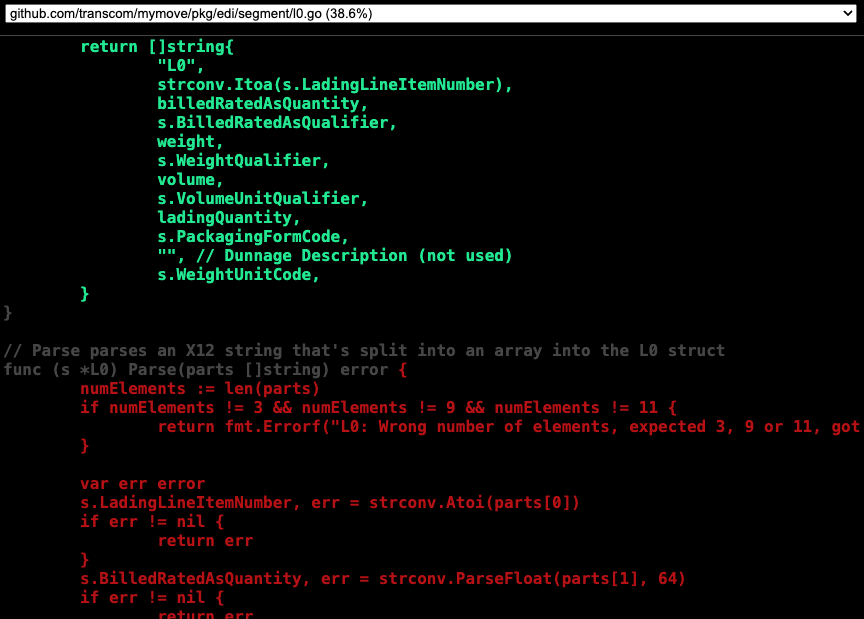This screenshot has height=619, width=864.
Task: Click the "numElements := len(parts)" line
Action: pos(200,389)
